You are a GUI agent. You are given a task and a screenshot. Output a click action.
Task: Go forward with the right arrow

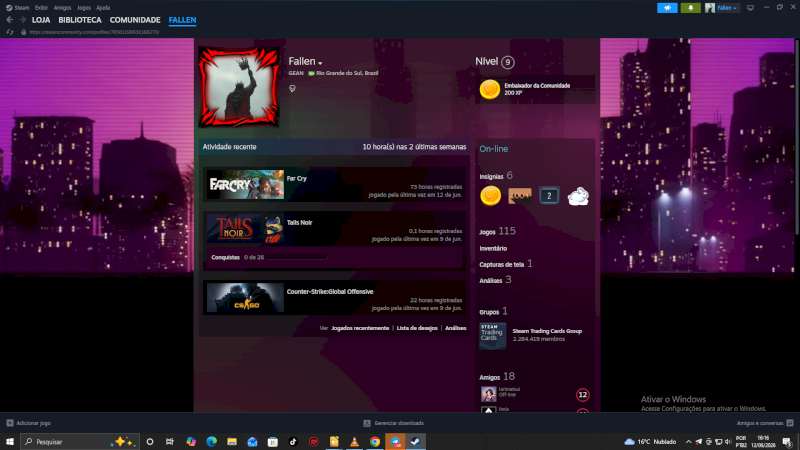[x=22, y=20]
